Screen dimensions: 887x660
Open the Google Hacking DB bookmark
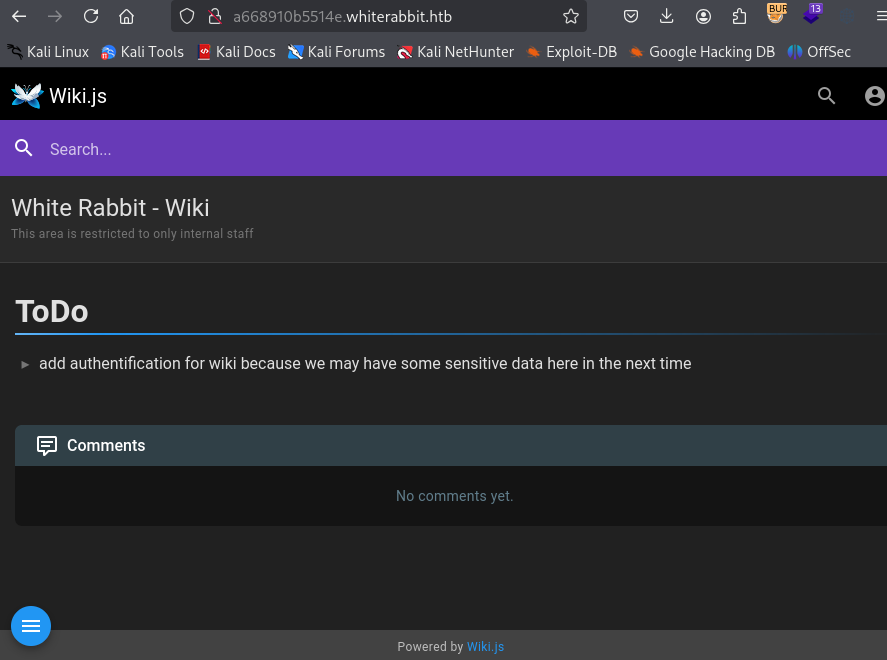[702, 52]
